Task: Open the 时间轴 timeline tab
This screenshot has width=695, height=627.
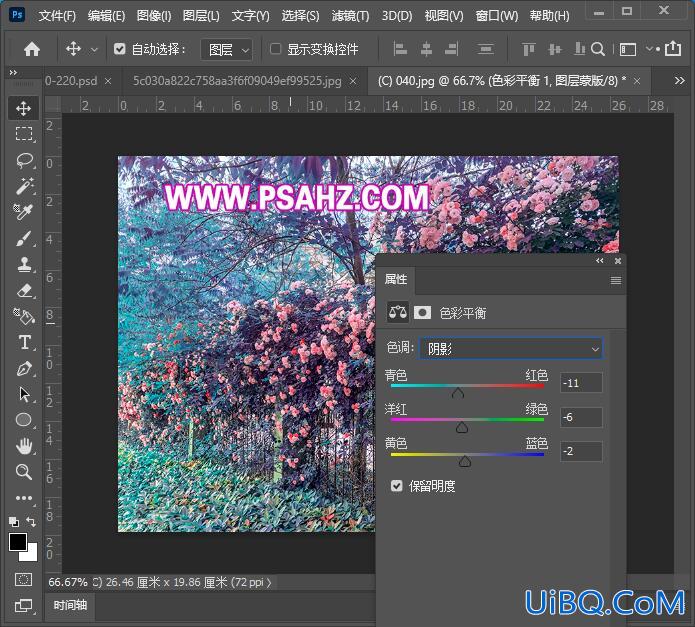Action: click(70, 605)
